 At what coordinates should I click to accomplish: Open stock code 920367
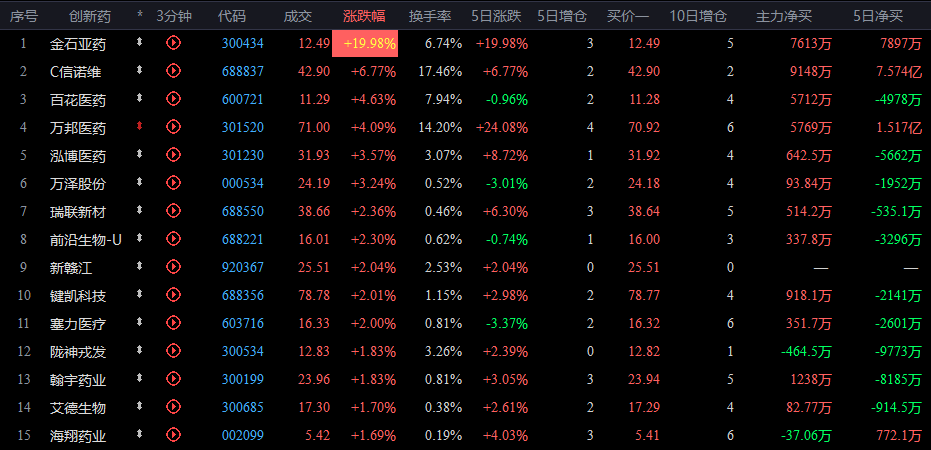point(243,268)
